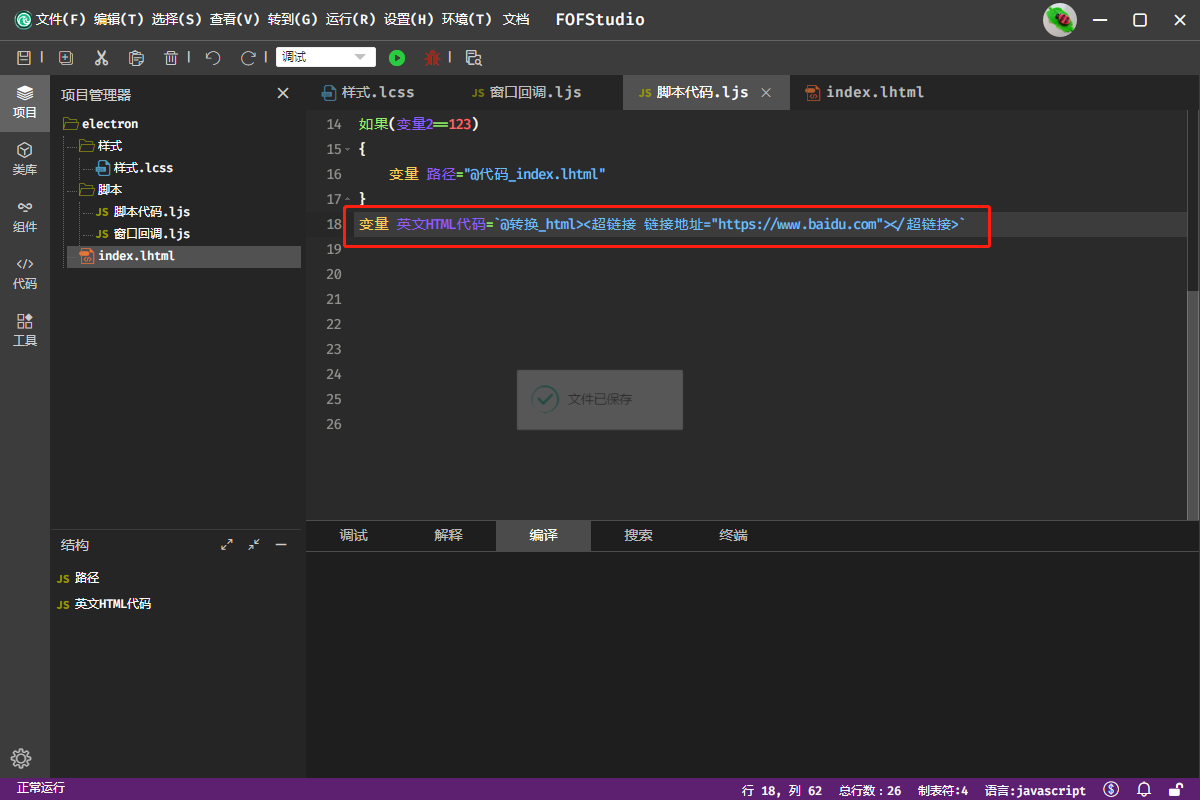The height and width of the screenshot is (800, 1200).
Task: Open the 设置(H) menu
Action: point(409,20)
